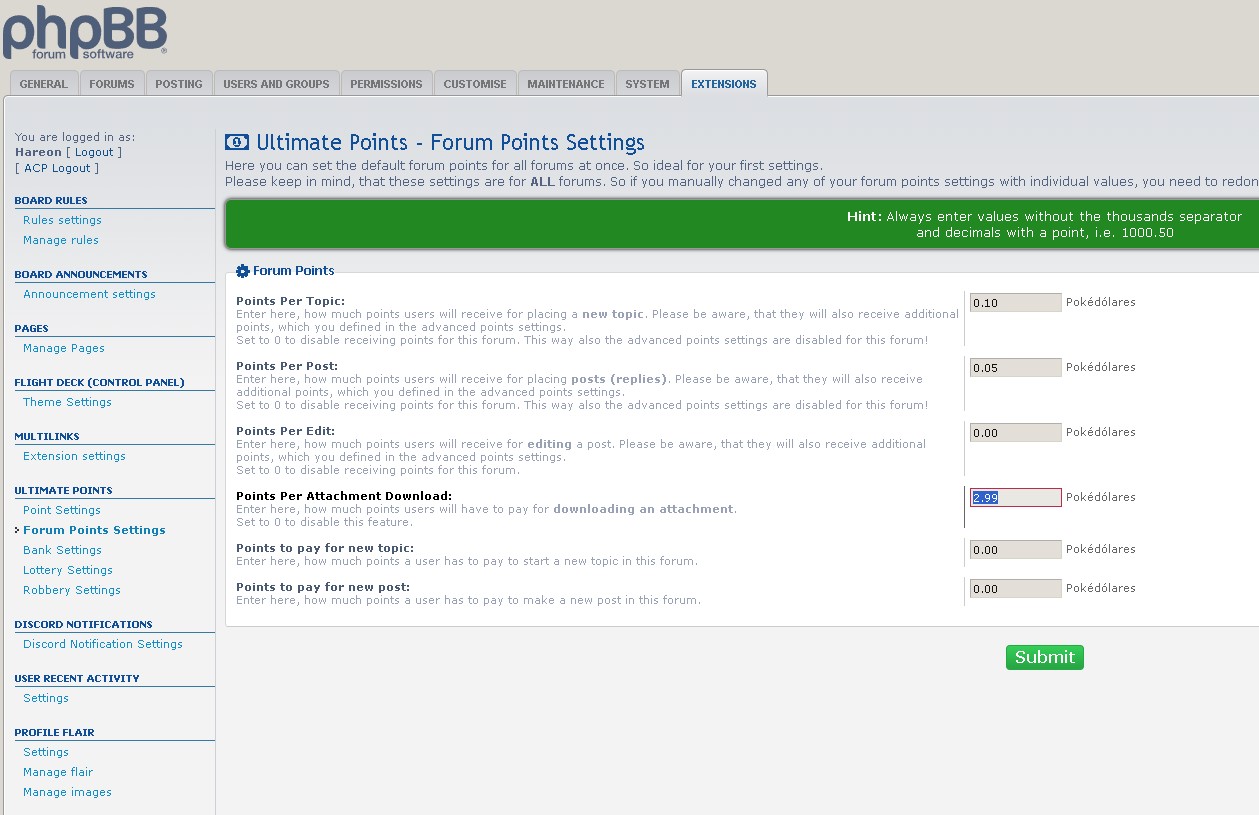Open the CUSTOMISE tab
This screenshot has height=815, width=1259.
pyautogui.click(x=475, y=84)
